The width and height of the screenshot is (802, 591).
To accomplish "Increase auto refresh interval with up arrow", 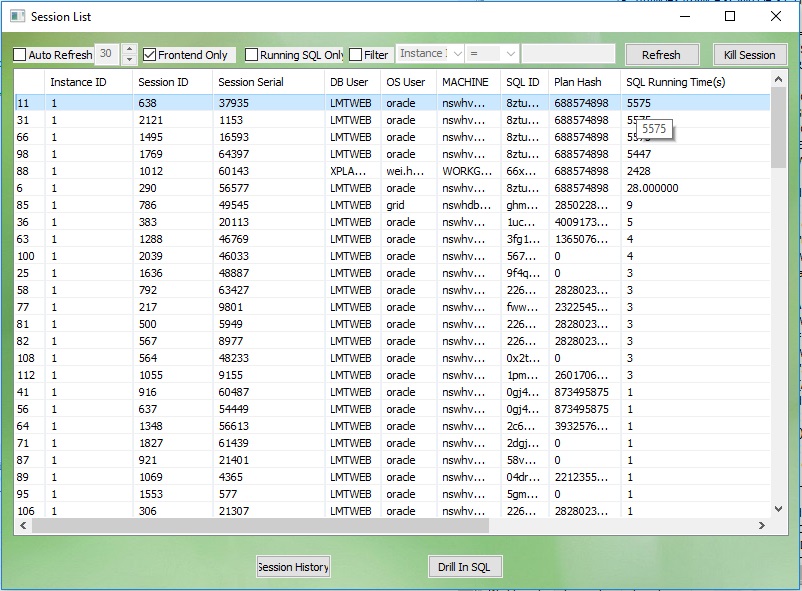I will (129, 49).
